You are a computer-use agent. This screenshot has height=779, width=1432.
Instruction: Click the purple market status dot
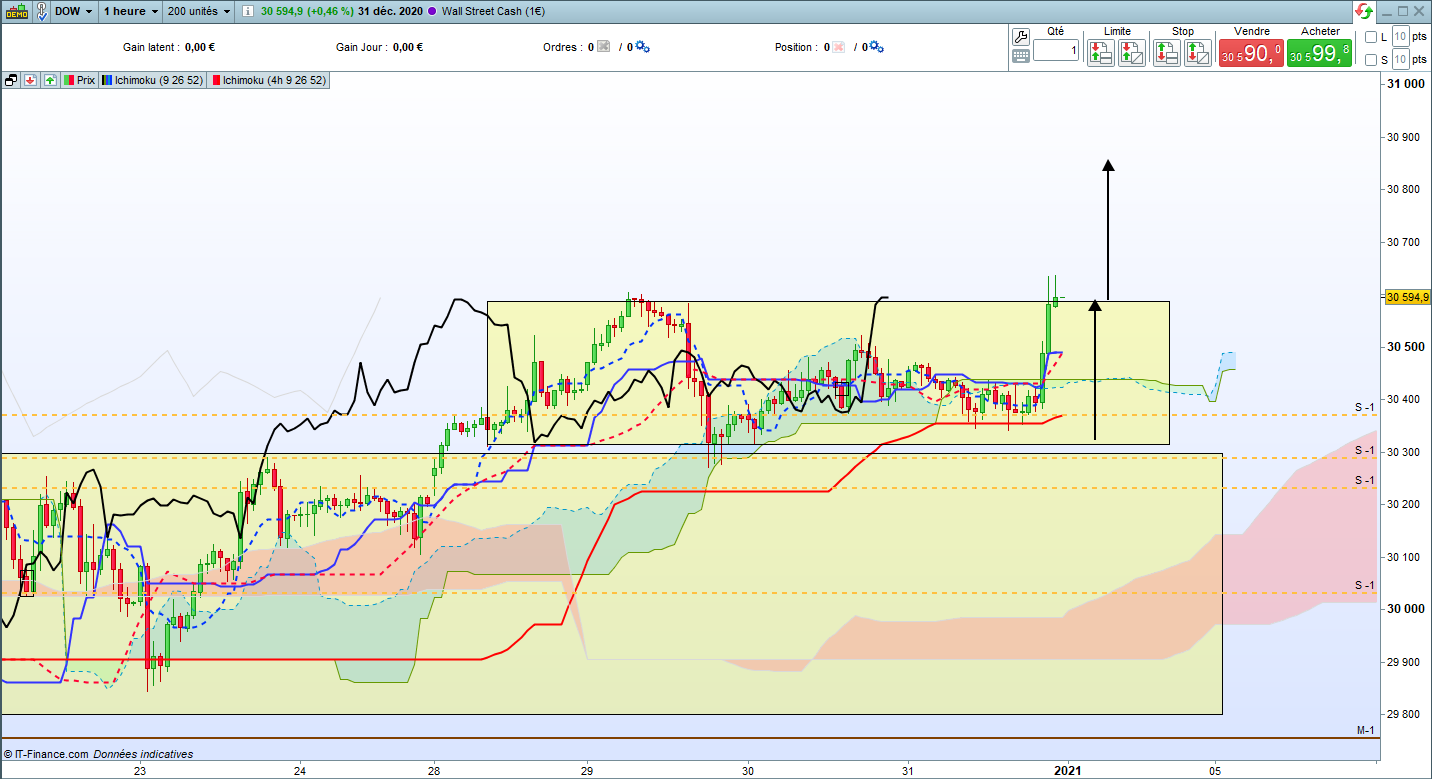point(431,11)
